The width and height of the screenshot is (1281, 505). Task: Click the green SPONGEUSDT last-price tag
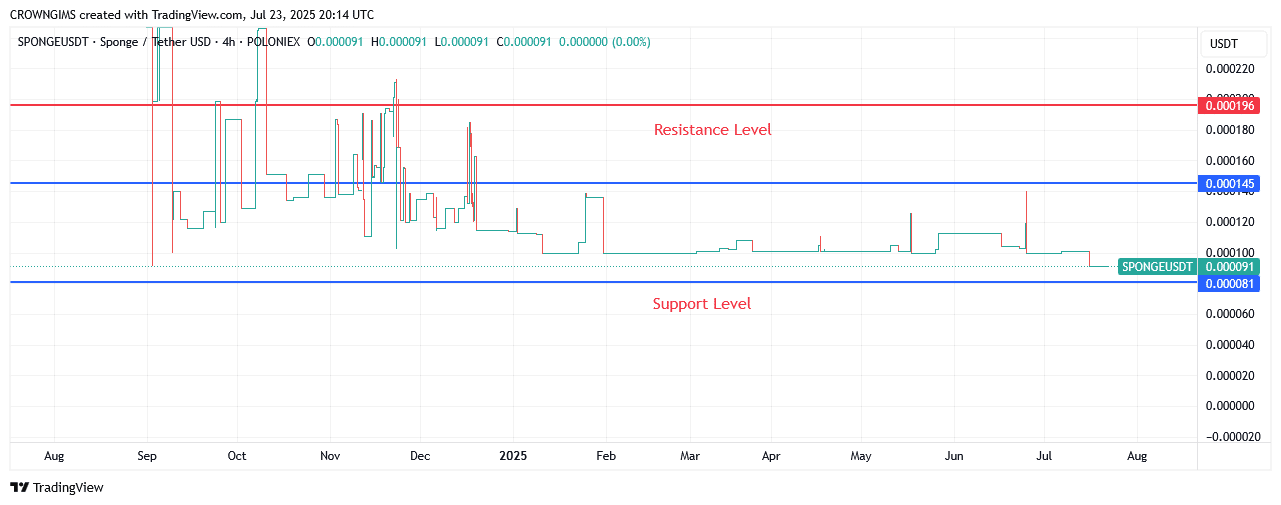tap(1157, 267)
